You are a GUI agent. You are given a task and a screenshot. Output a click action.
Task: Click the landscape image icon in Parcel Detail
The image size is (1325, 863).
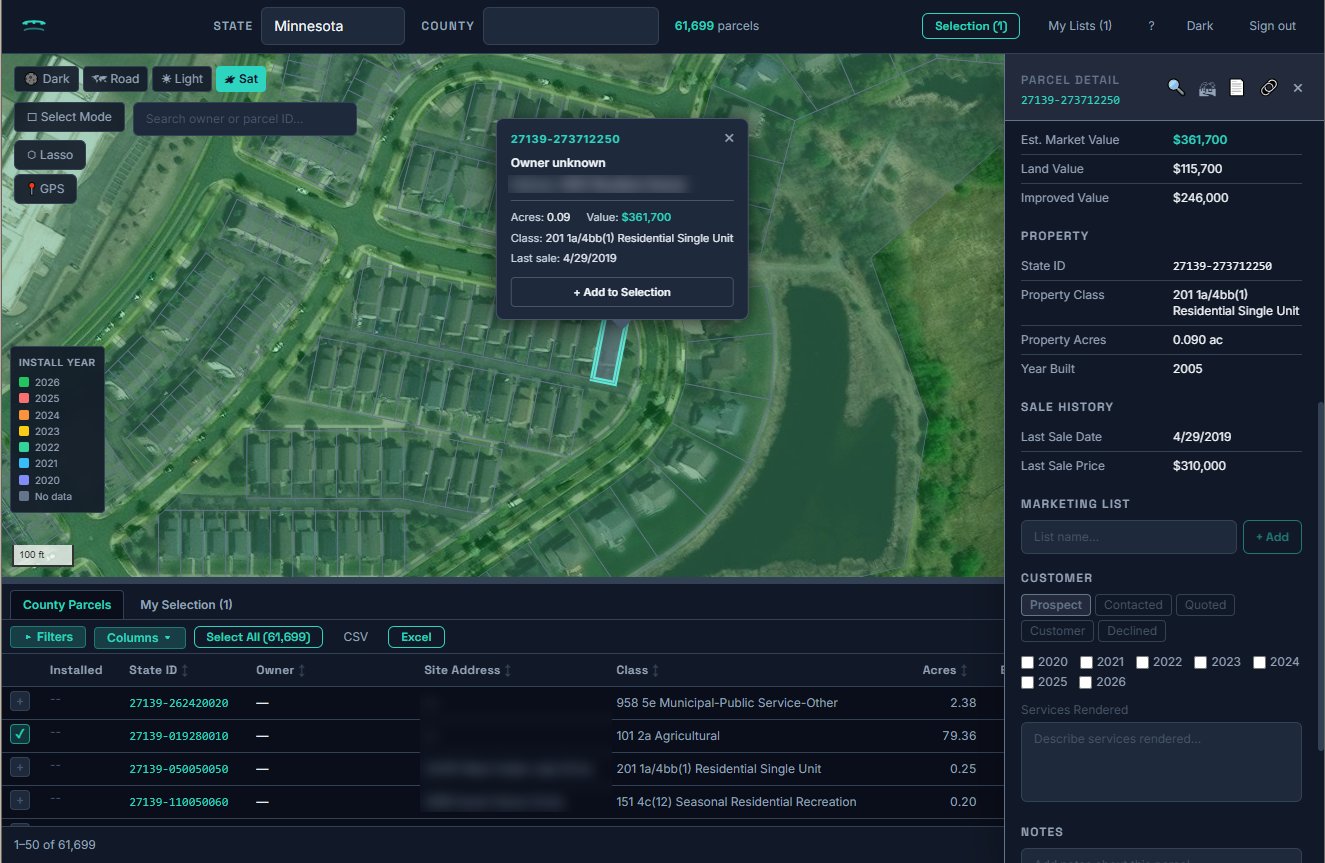point(1207,88)
